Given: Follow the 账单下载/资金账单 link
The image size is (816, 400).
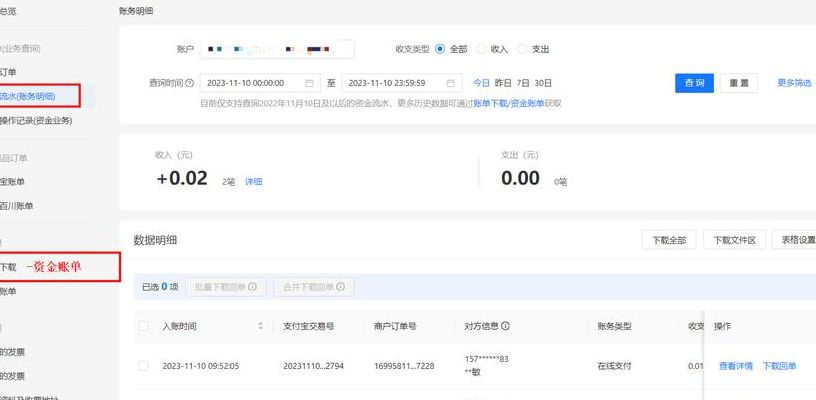Looking at the screenshot, I should coord(508,104).
